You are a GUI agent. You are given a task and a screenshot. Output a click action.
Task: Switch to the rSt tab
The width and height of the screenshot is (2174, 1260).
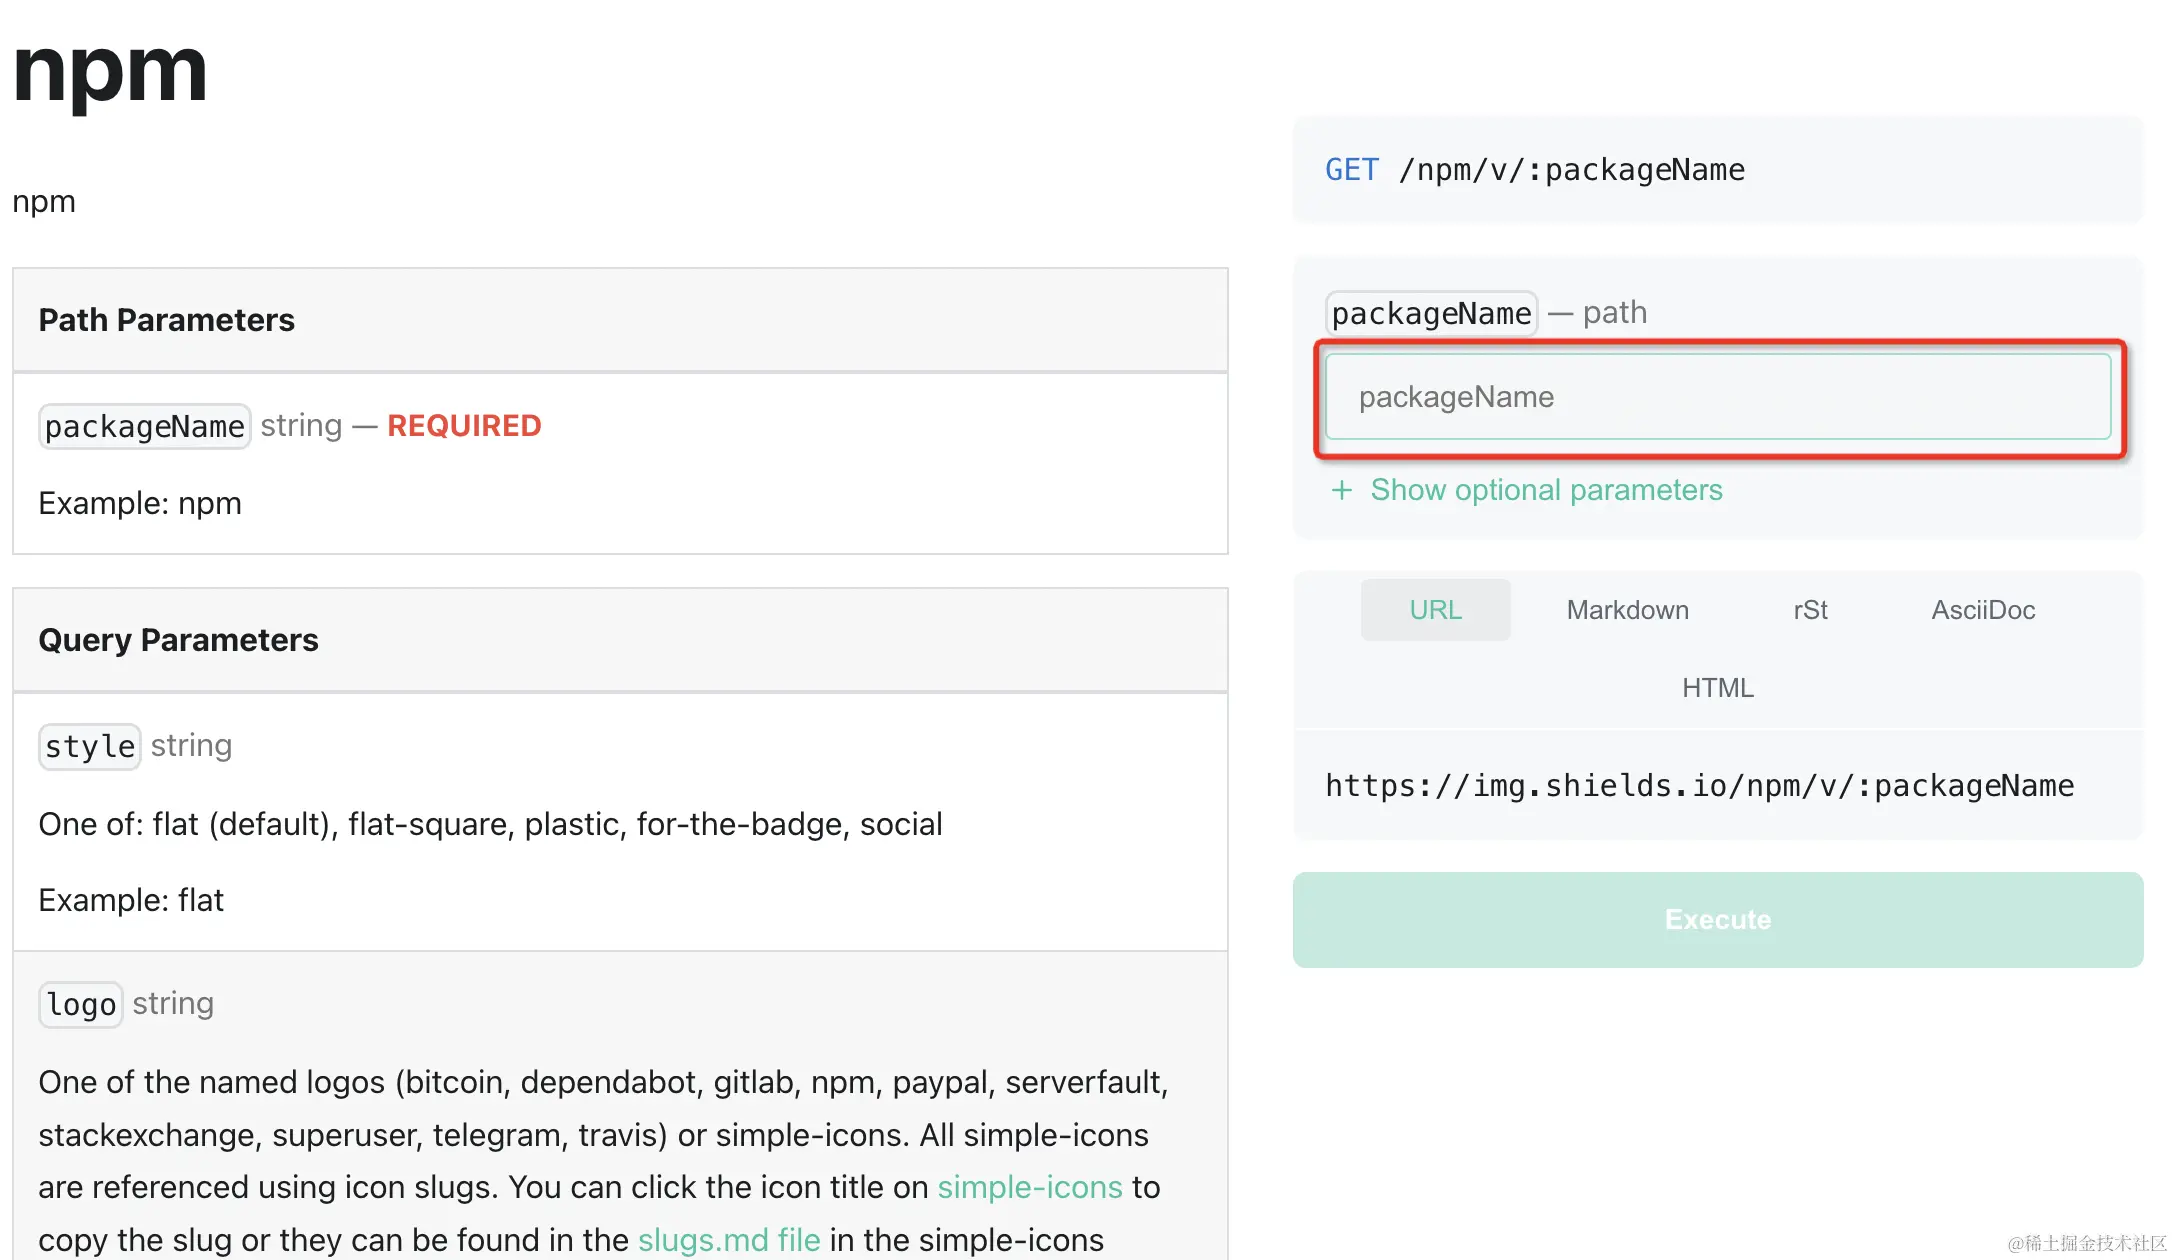[x=1810, y=610]
